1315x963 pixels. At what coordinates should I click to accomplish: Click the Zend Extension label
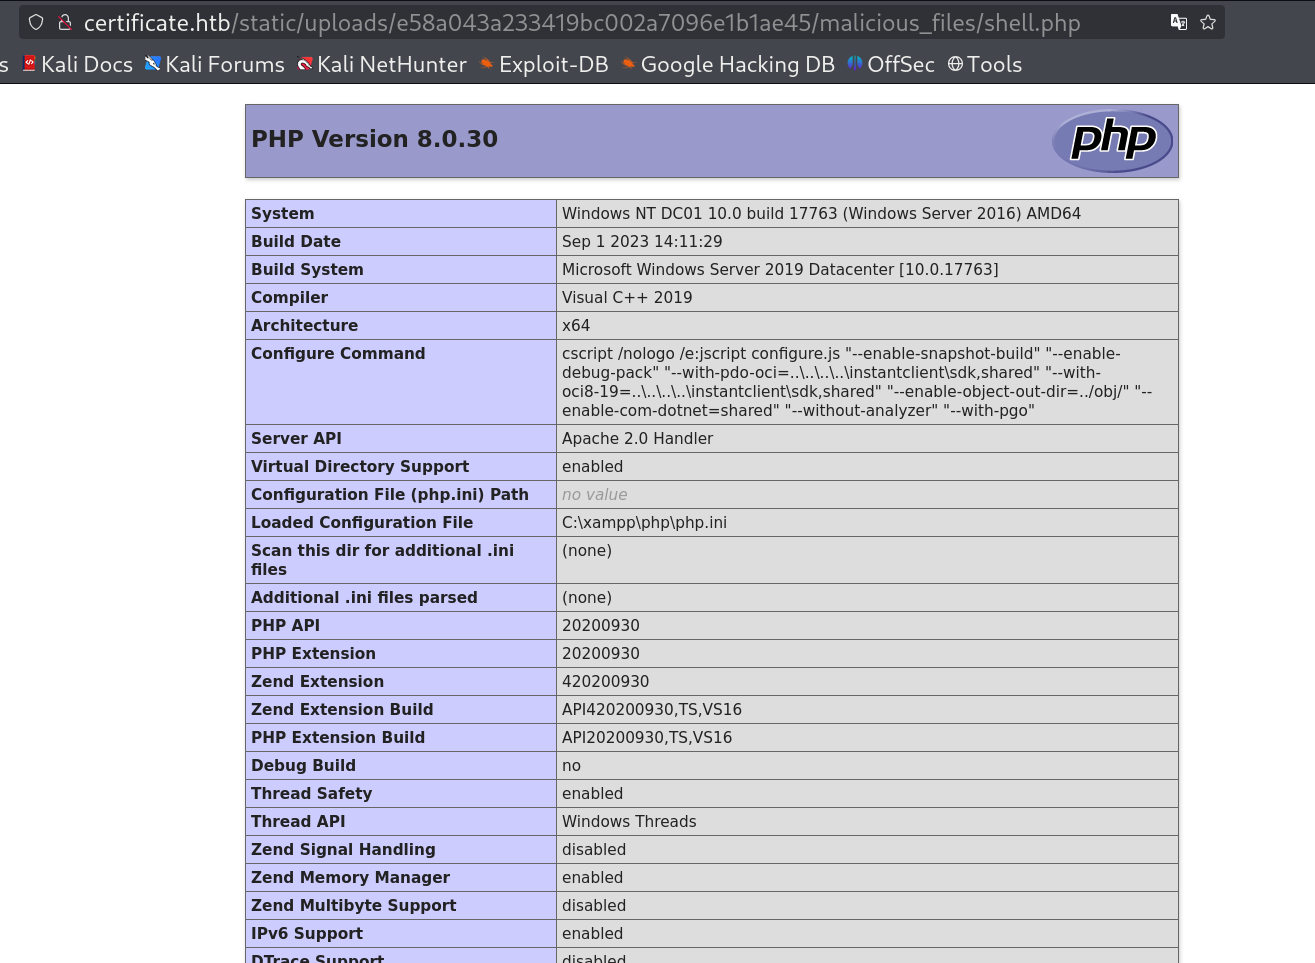click(317, 681)
